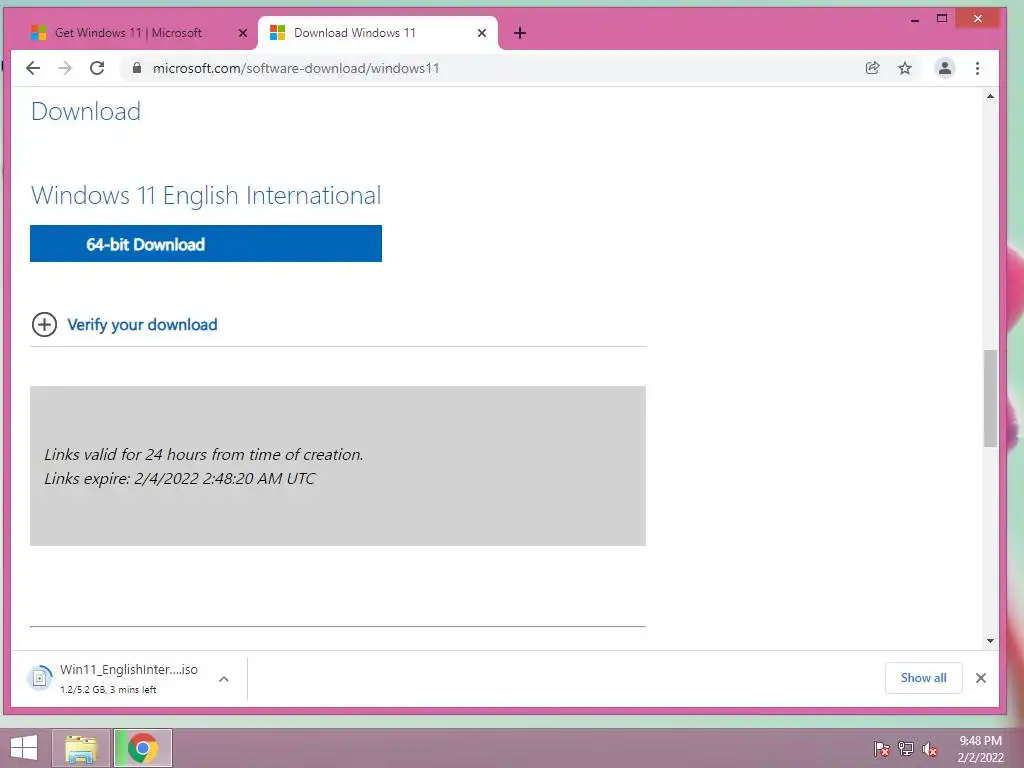Screen dimensions: 1024x768
Task: Click the network tray icon
Action: point(906,748)
